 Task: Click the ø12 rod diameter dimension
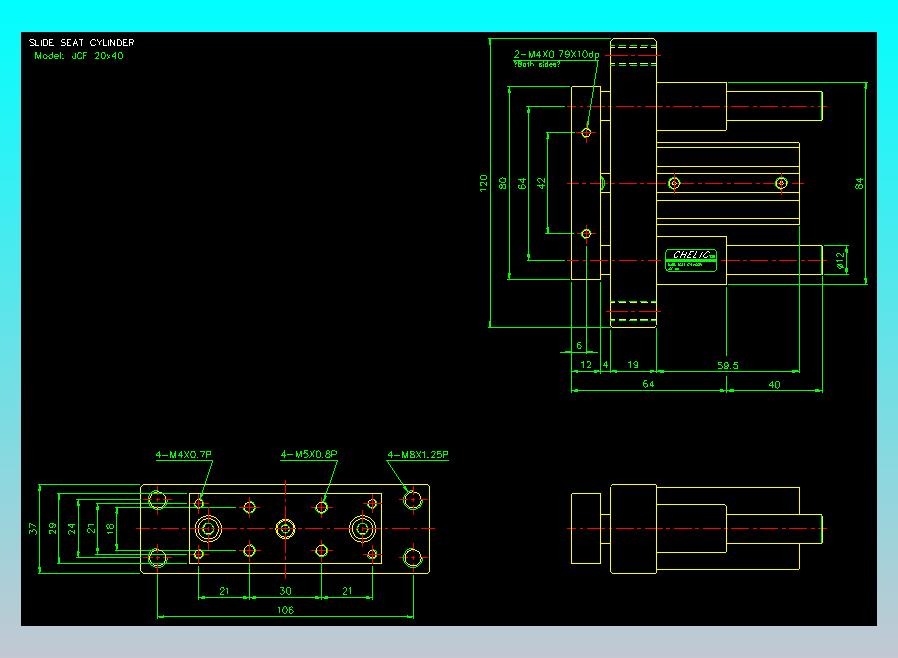[x=841, y=259]
